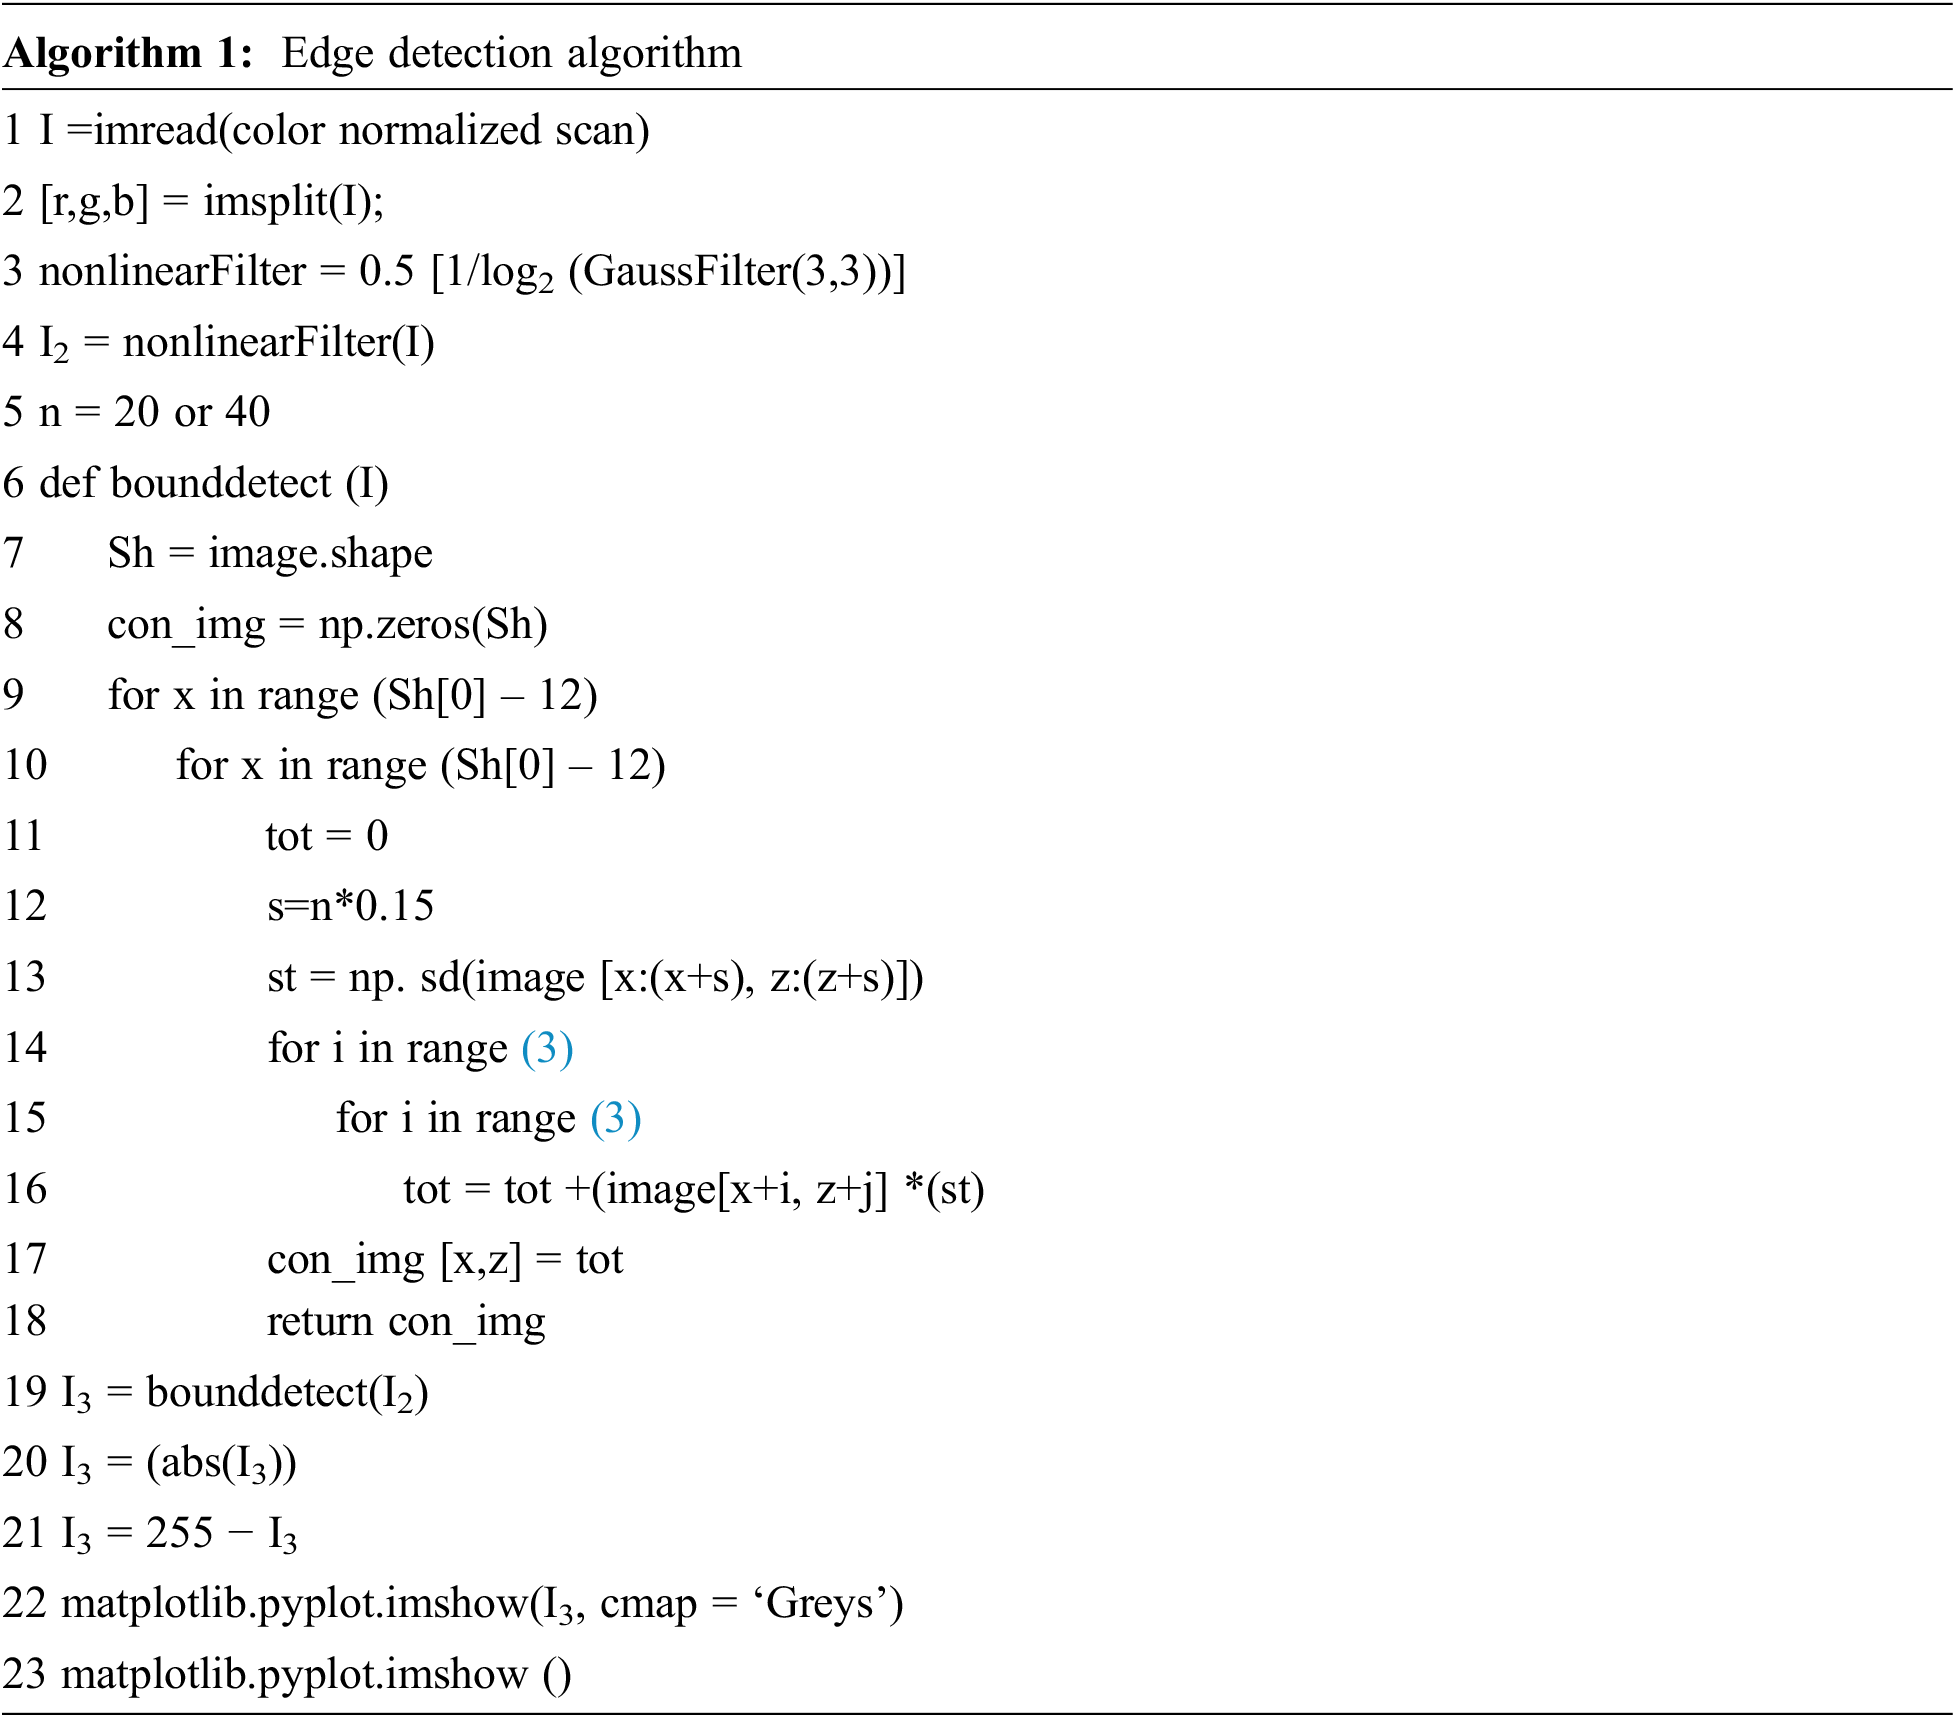Screen dimensions: 1956x1718
Task: Click the 'n = 20 or 40' line
Action: (x=154, y=412)
